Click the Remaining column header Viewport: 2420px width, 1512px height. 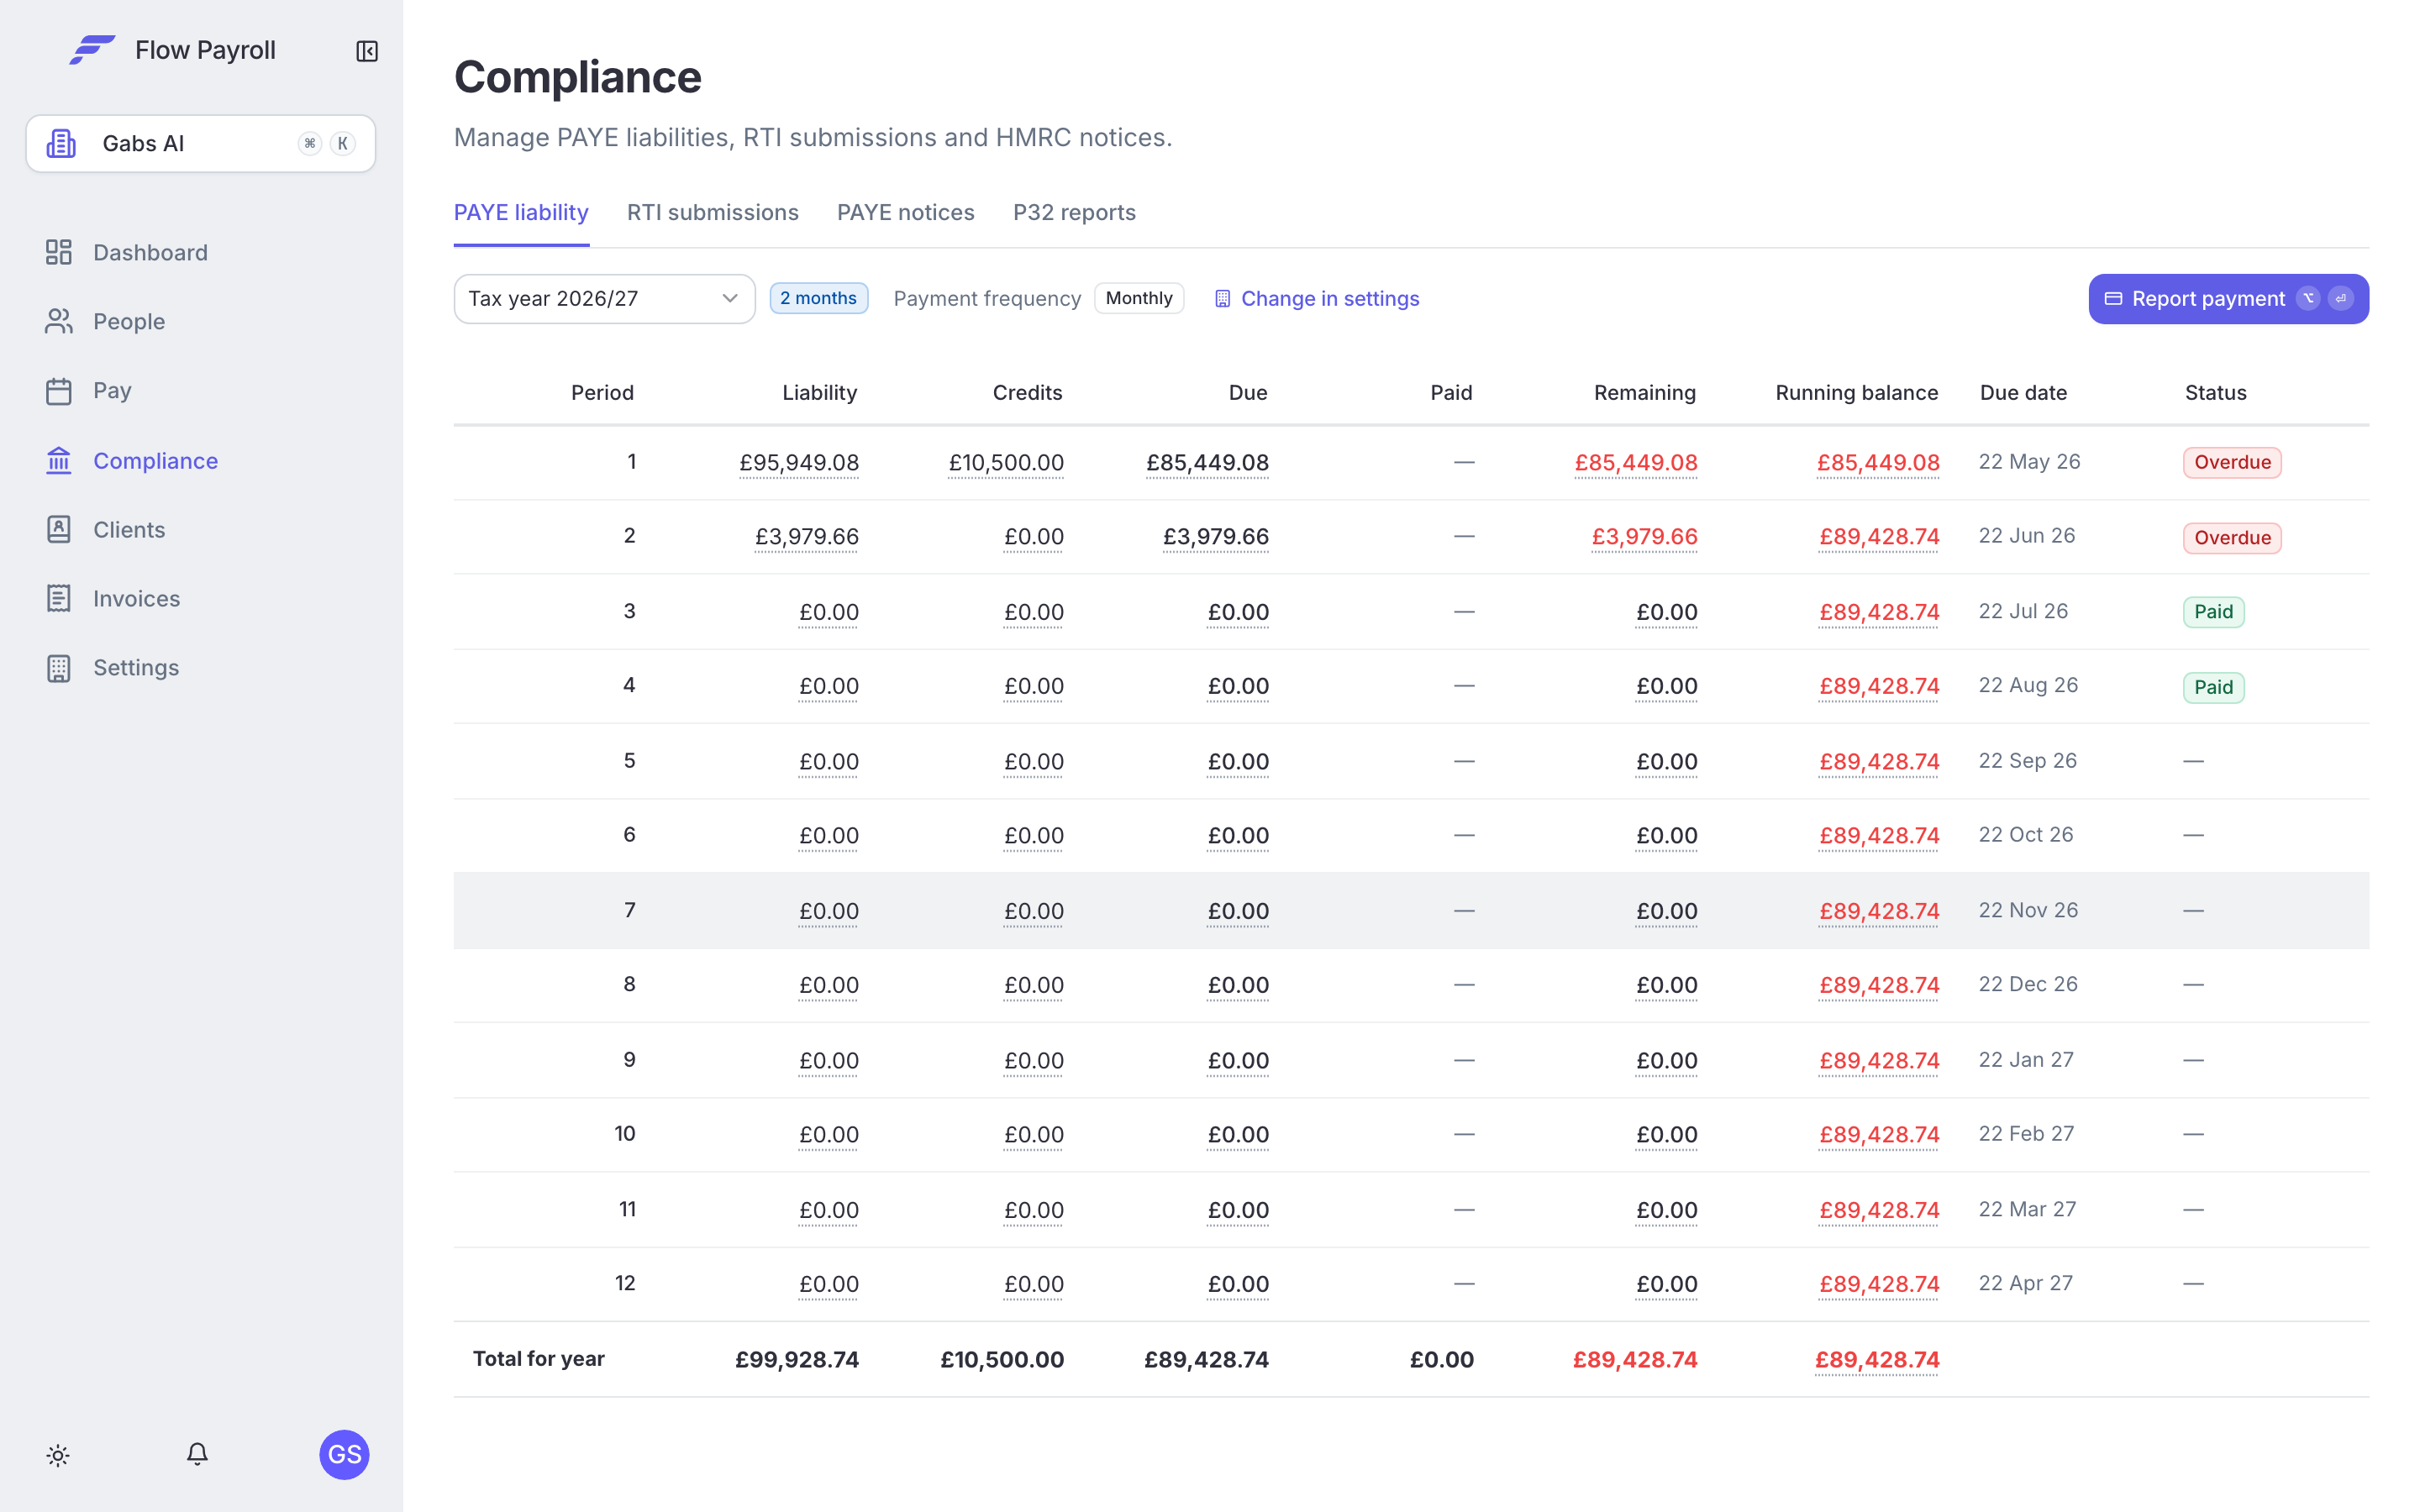click(1645, 393)
